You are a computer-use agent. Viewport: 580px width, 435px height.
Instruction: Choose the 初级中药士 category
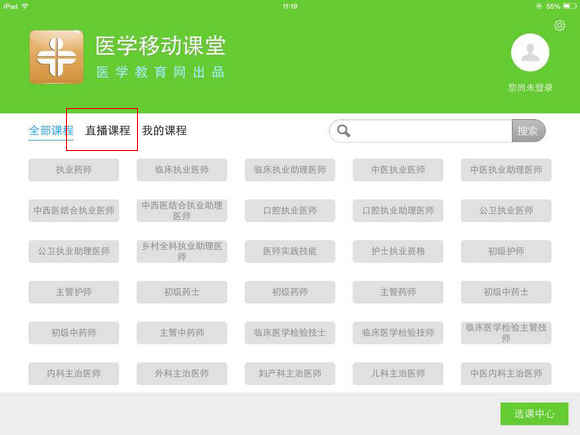coord(506,292)
